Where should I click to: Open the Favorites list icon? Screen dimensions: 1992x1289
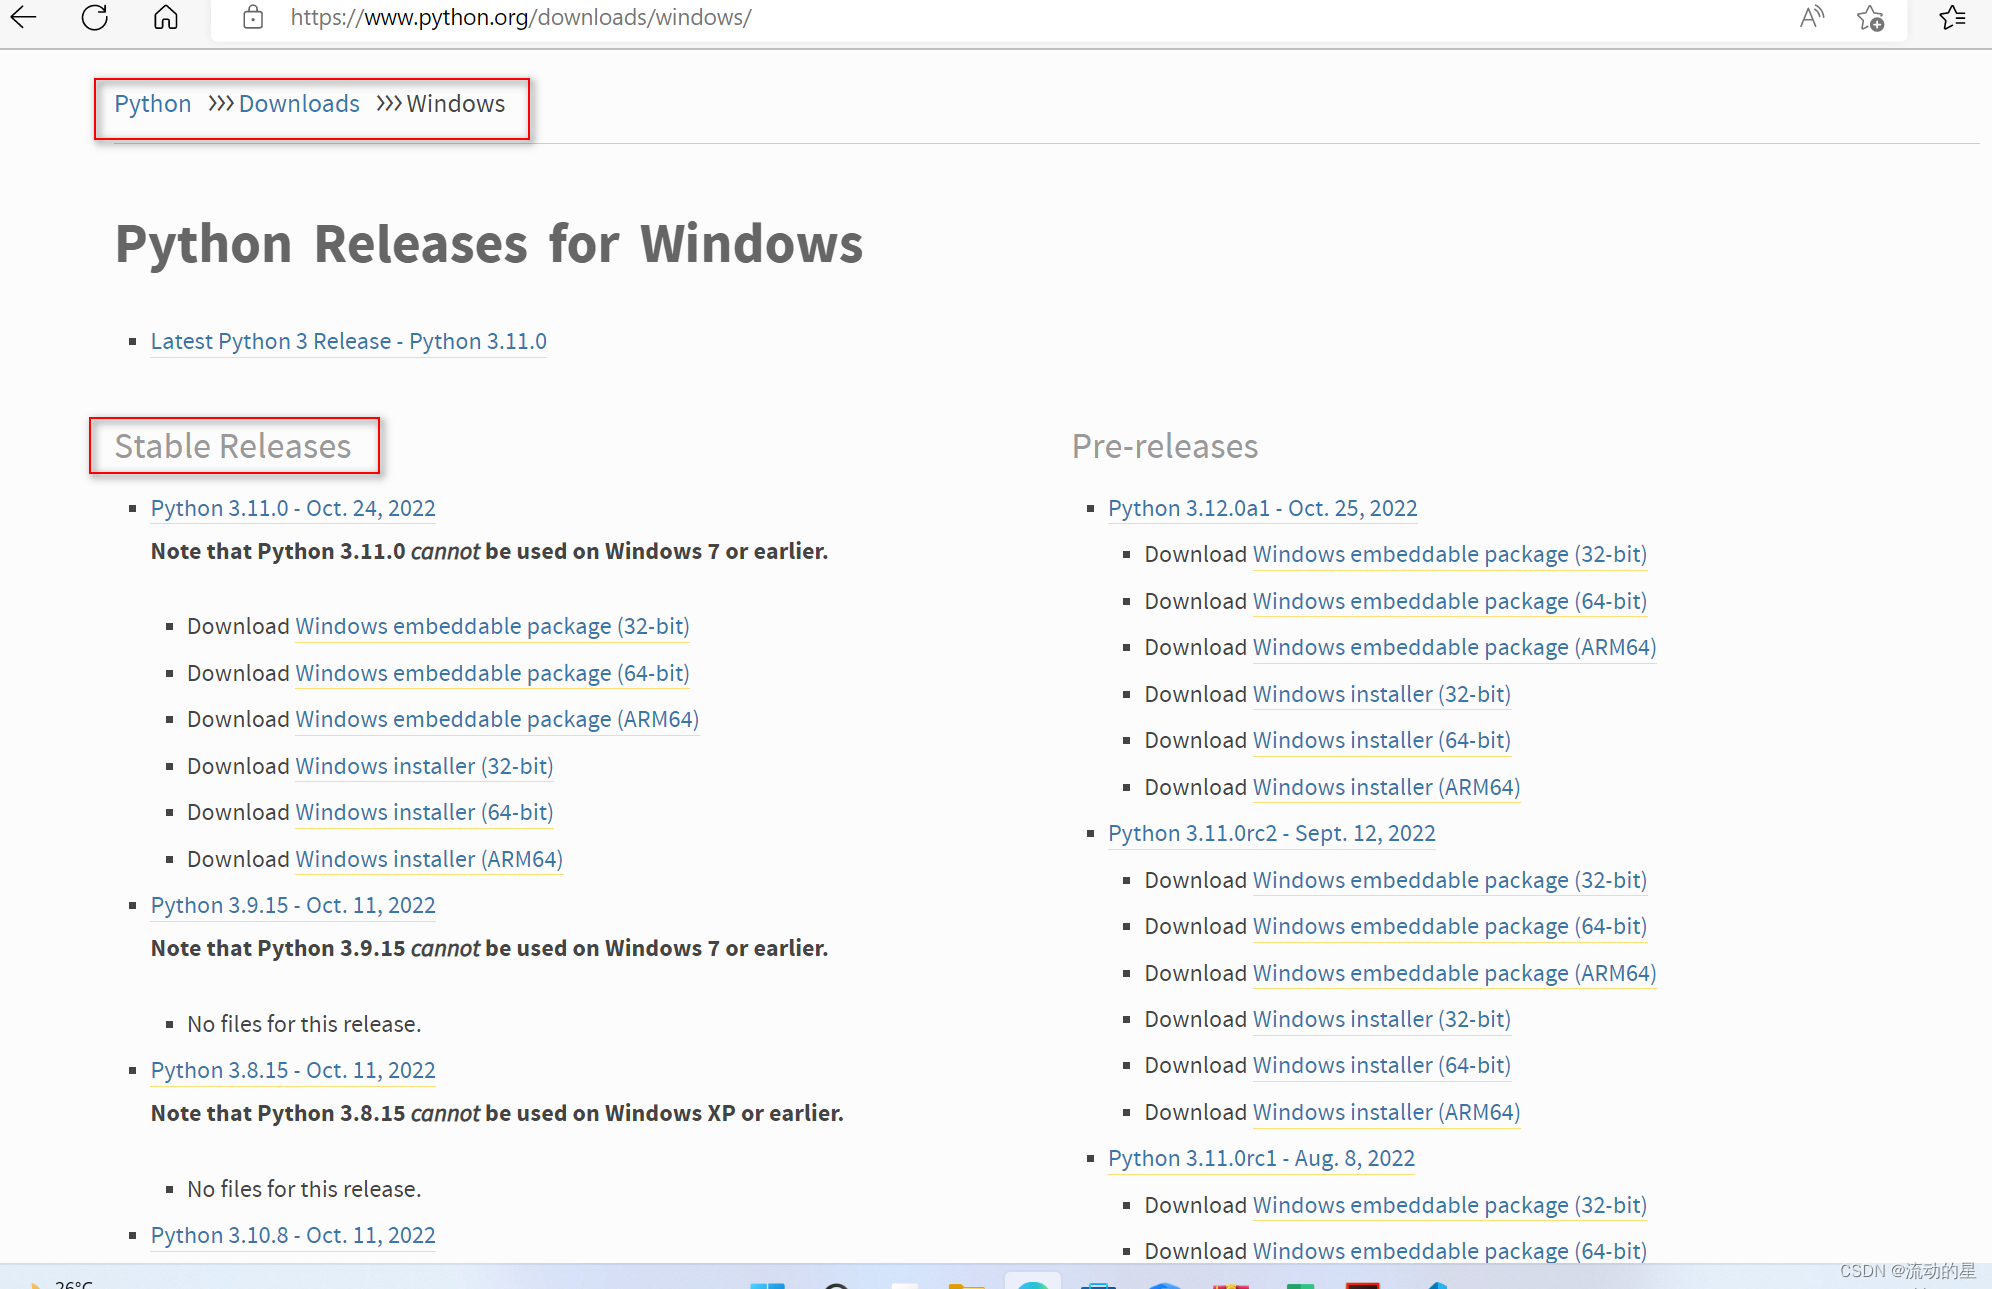click(1952, 17)
